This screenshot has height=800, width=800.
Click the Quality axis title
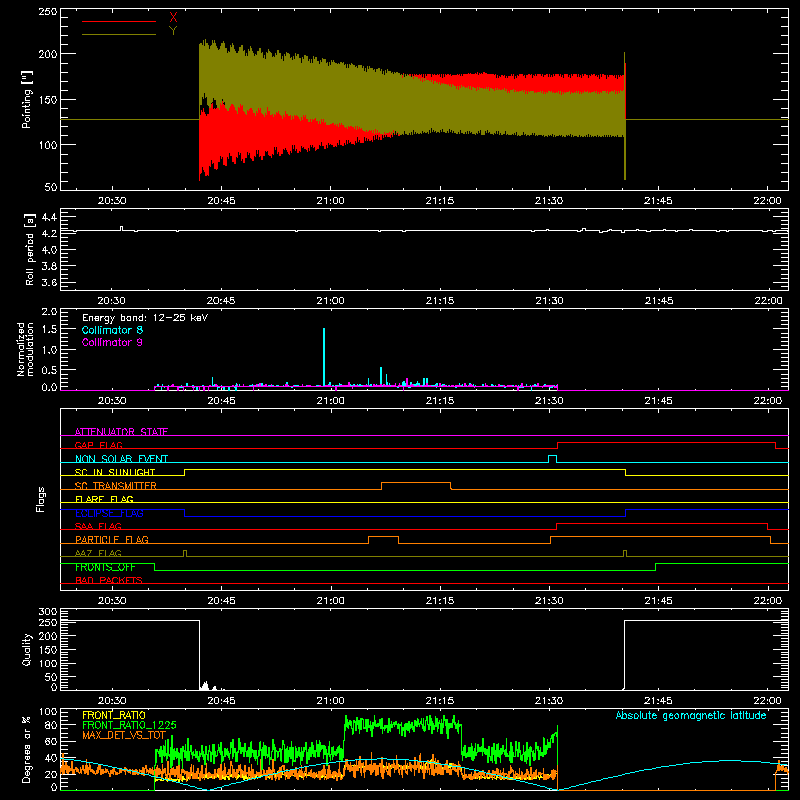tap(27, 649)
